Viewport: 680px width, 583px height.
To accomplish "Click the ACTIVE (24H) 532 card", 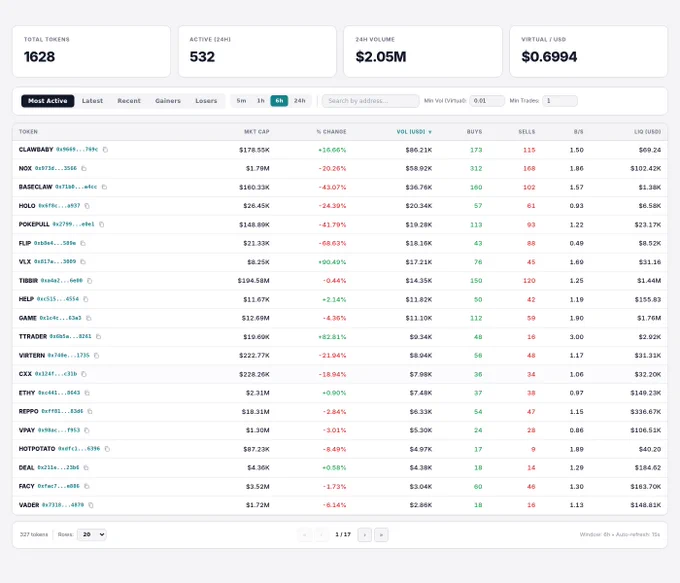I will [257, 52].
